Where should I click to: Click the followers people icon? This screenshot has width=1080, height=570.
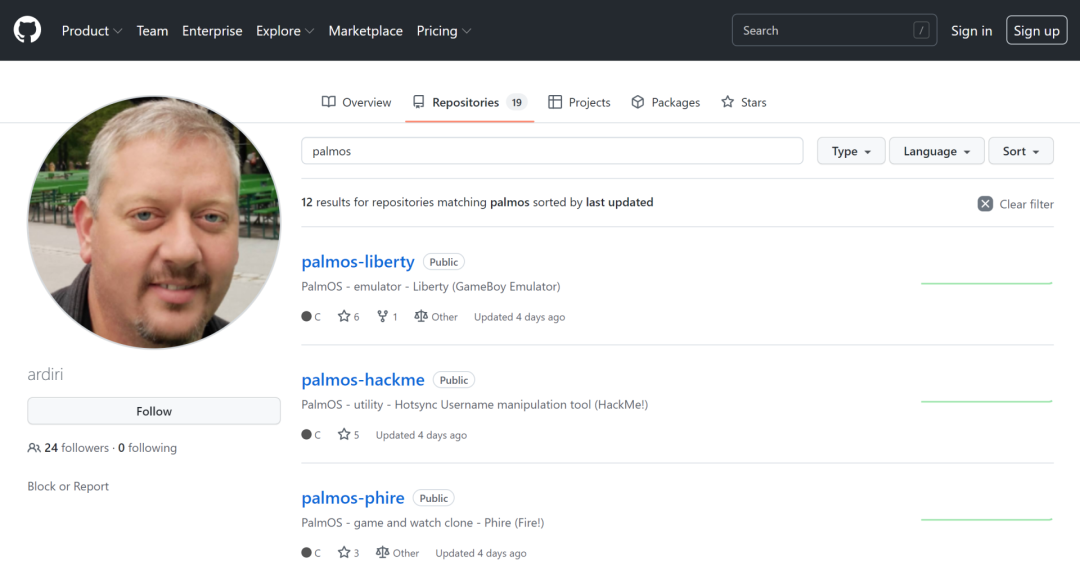(34, 447)
